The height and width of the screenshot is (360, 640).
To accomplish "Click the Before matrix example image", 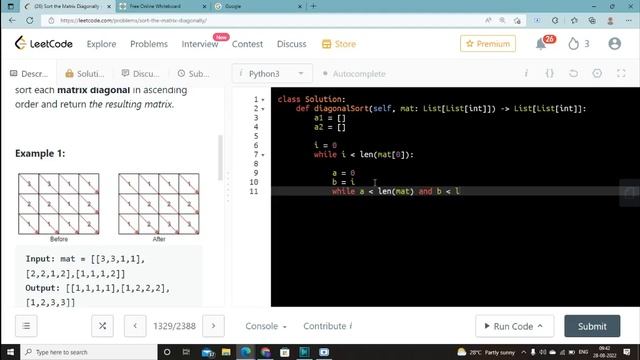I will (59, 204).
